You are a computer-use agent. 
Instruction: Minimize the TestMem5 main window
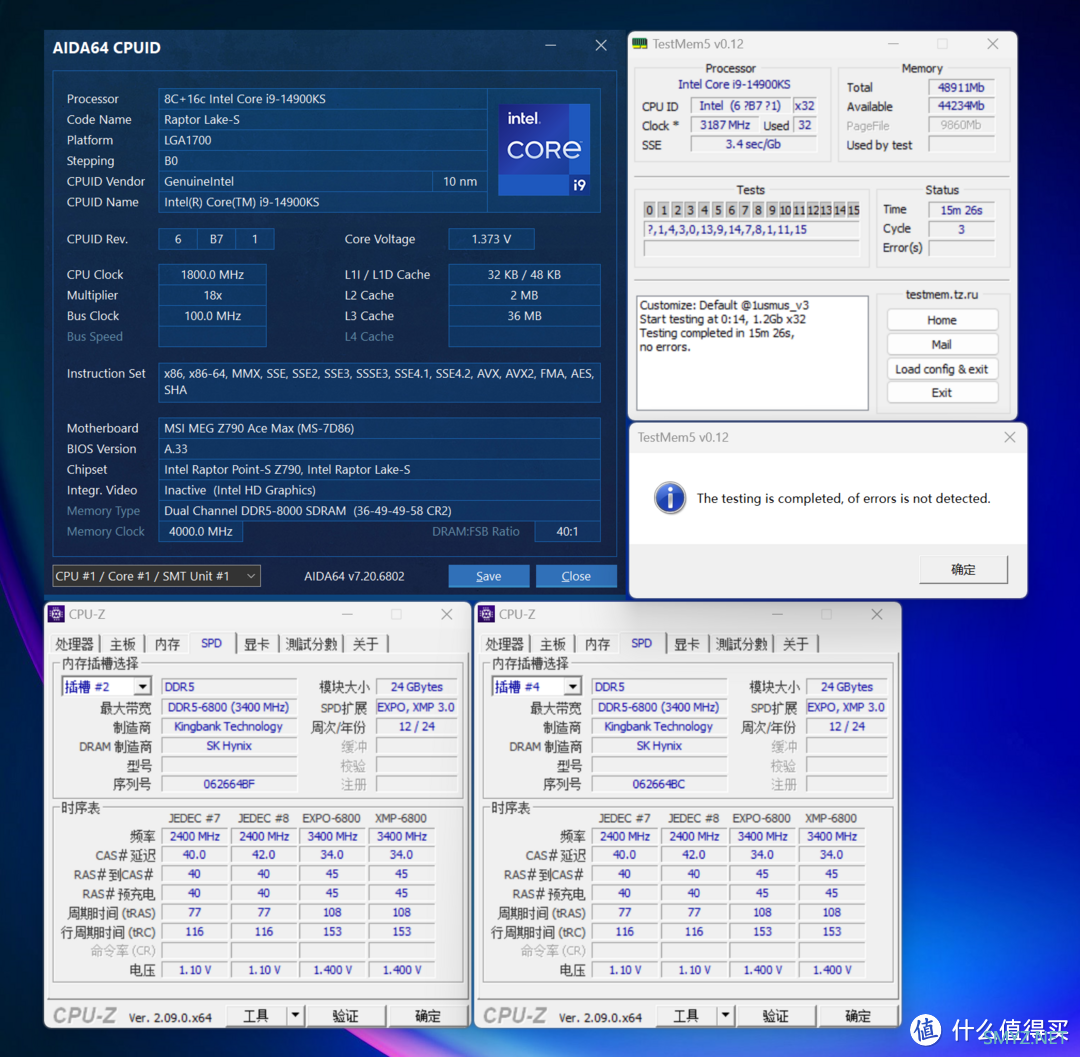[893, 44]
